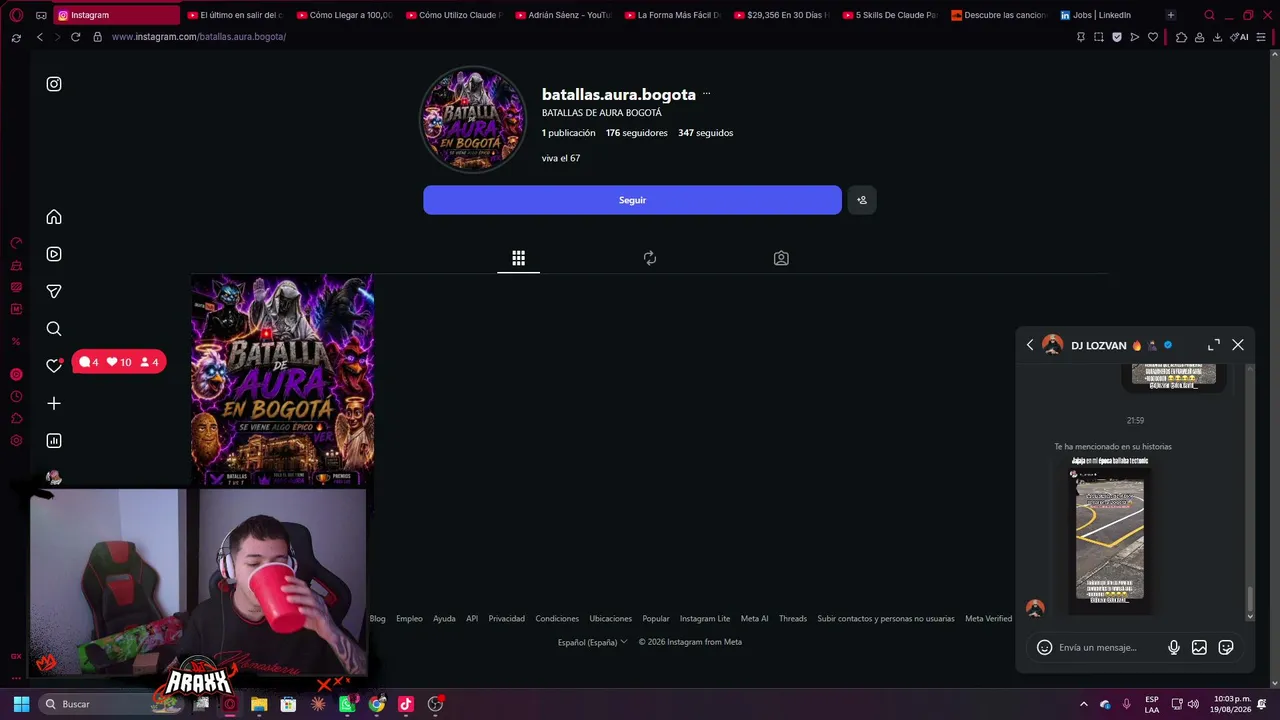
Task: Open the Meta AI footer link
Action: [754, 619]
